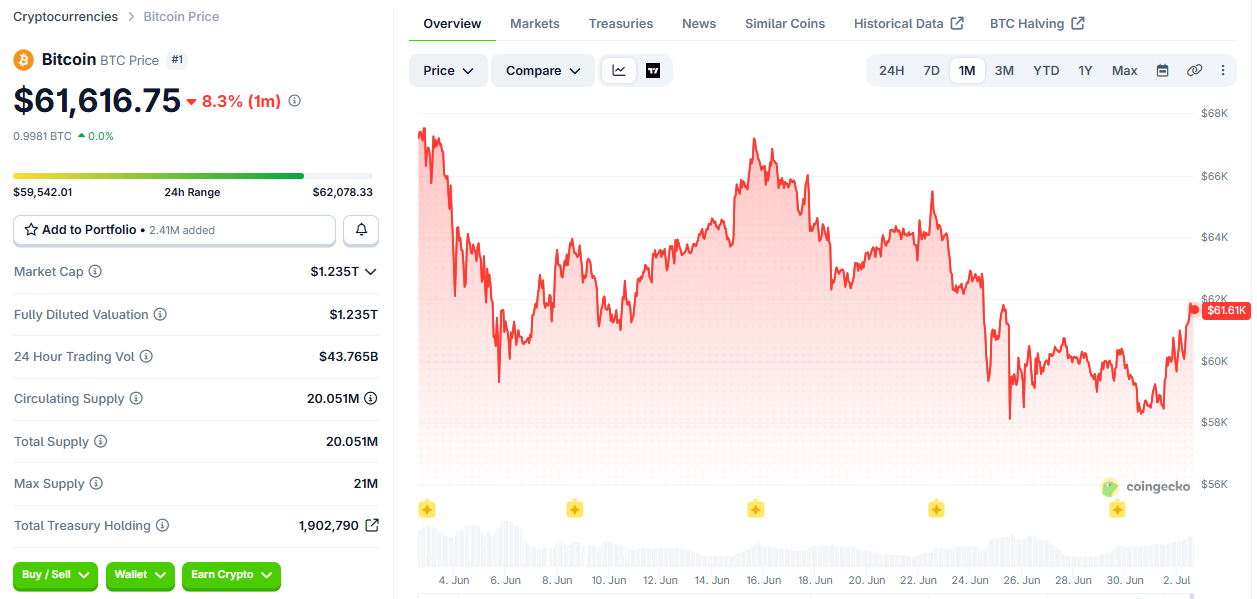
Task: Switch to line chart view icon
Action: pyautogui.click(x=619, y=71)
